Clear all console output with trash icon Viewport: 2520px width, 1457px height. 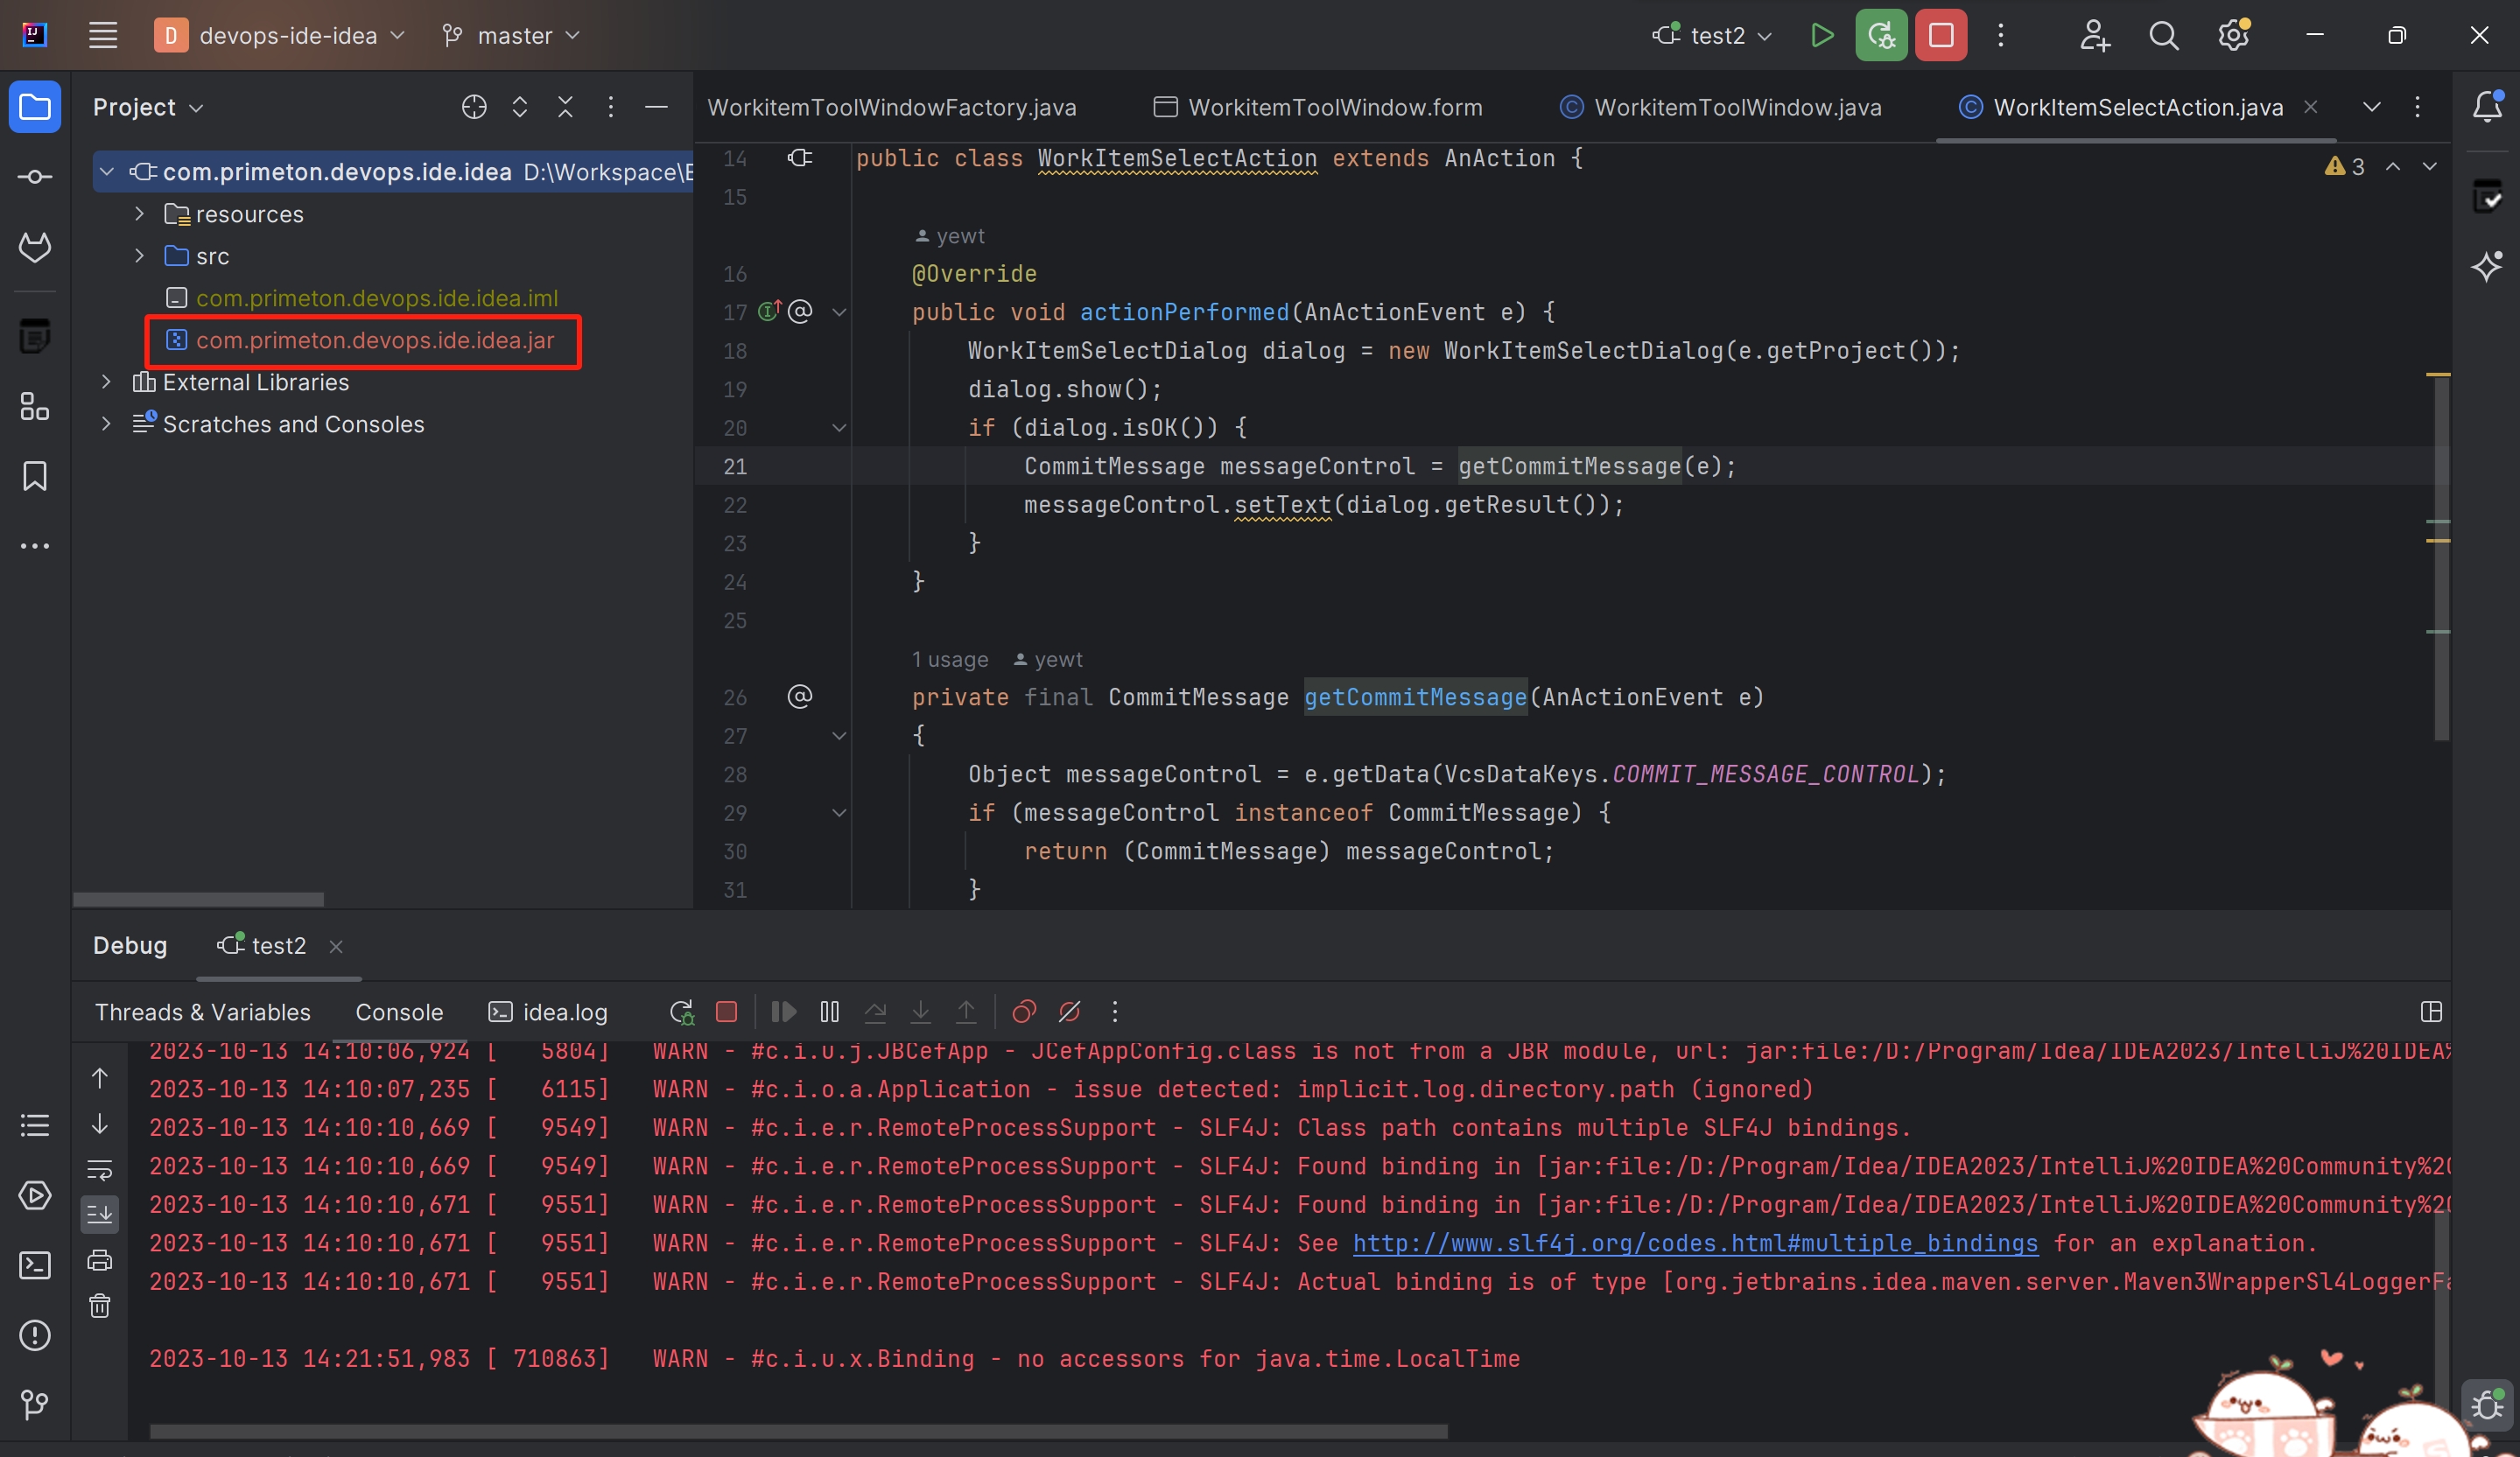(x=100, y=1306)
